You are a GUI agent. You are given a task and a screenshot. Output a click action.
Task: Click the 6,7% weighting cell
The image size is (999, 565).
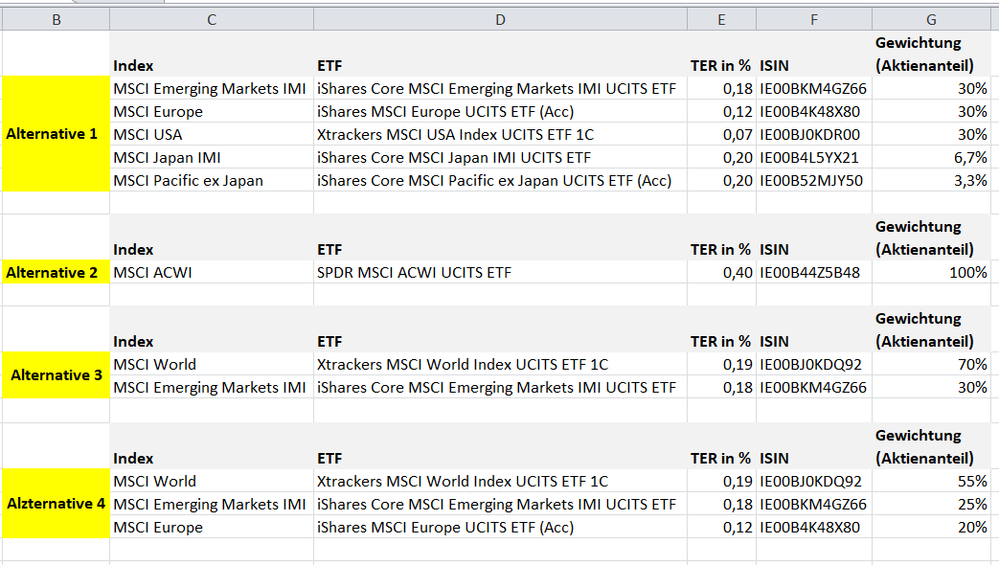[930, 157]
